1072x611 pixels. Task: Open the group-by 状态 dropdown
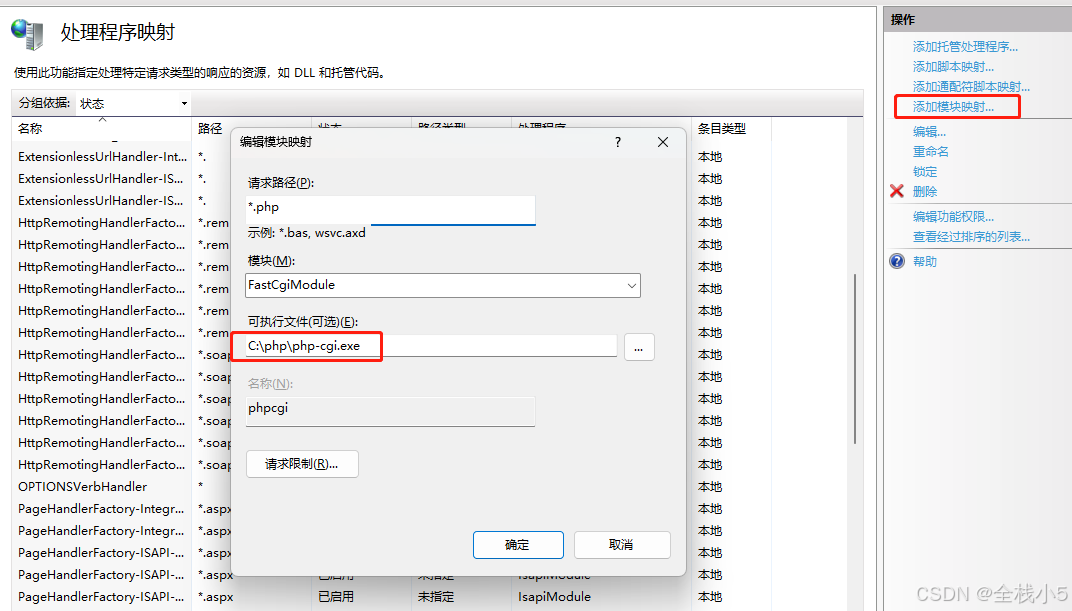pos(133,103)
